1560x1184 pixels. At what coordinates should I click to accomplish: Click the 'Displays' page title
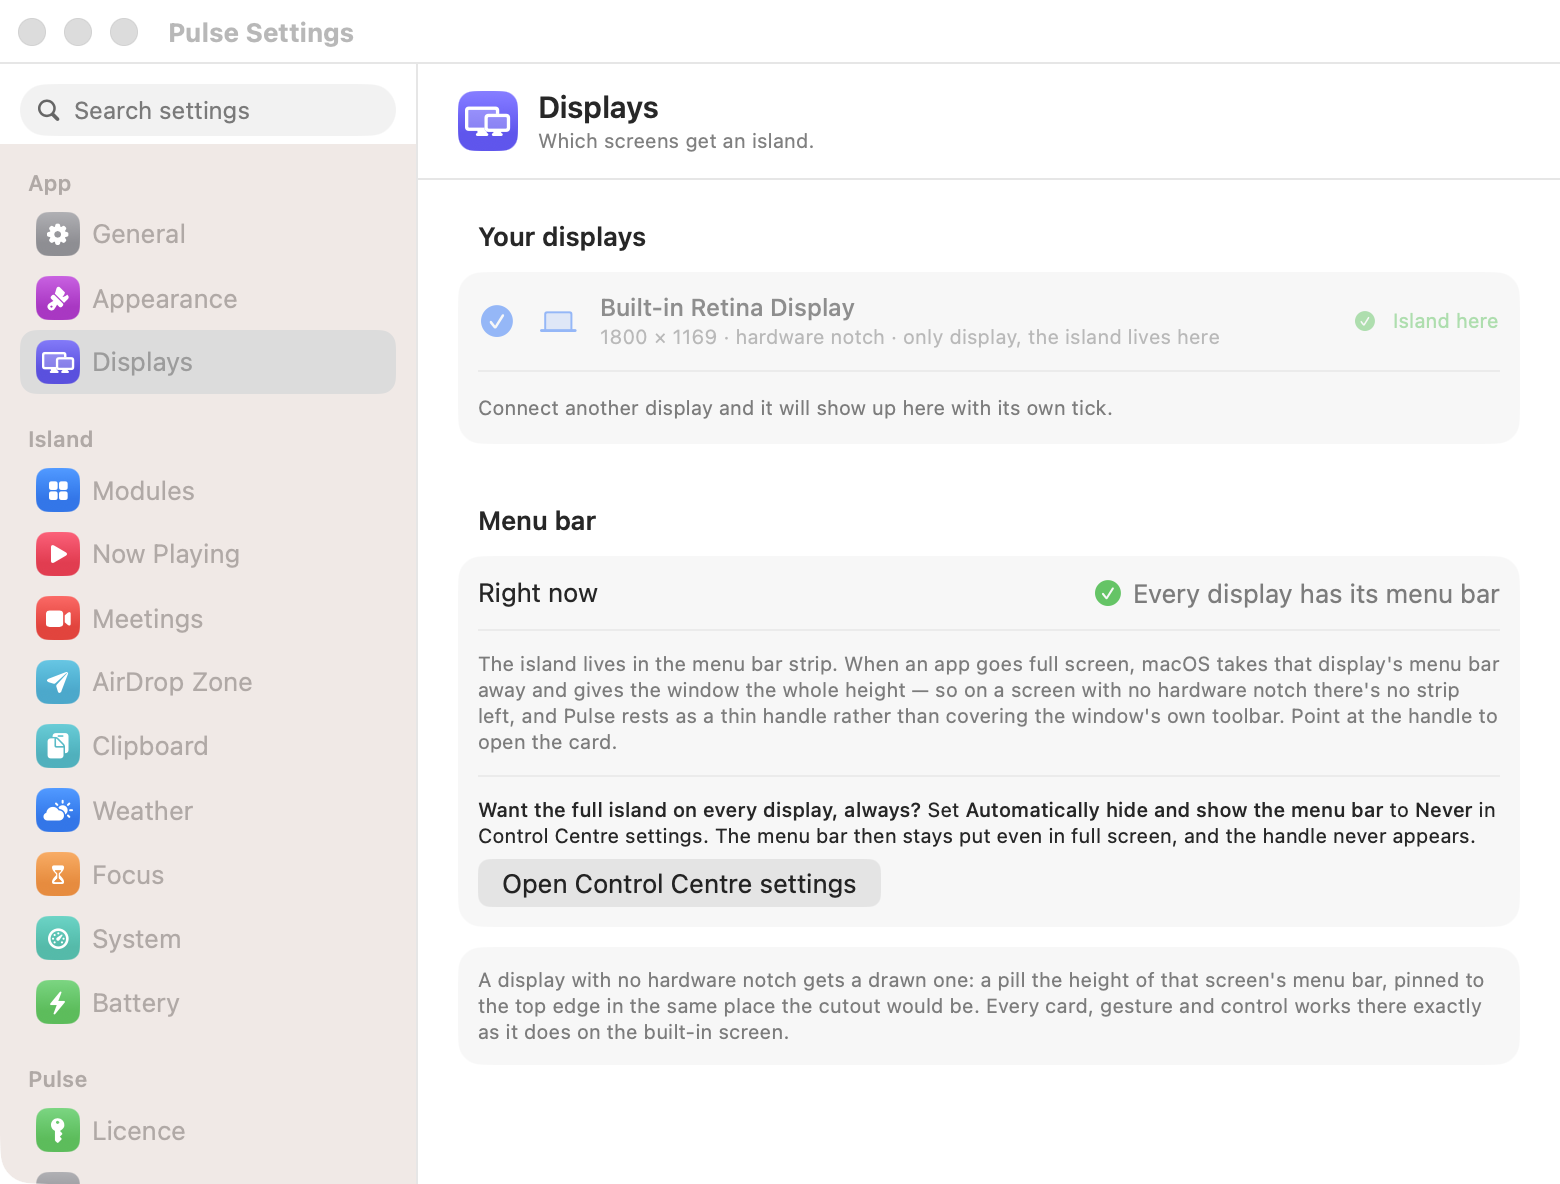[598, 107]
